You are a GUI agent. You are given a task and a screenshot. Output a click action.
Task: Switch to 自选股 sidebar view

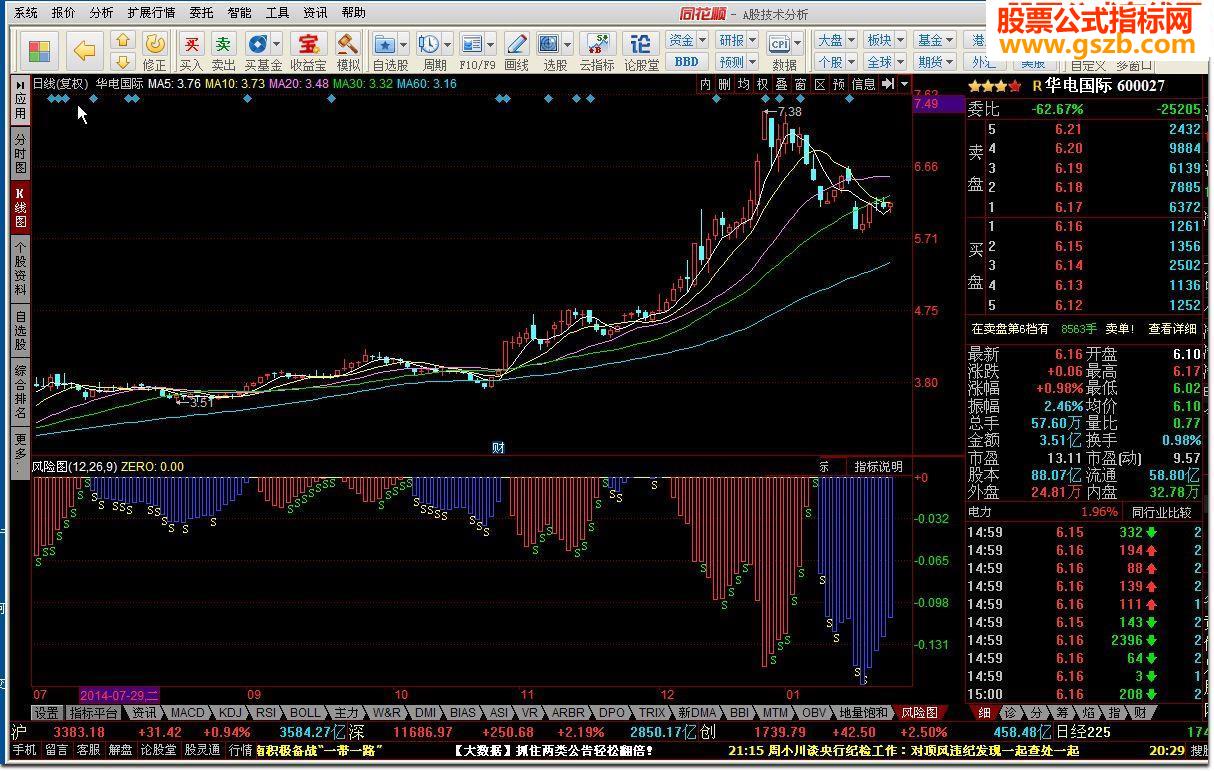coord(21,331)
